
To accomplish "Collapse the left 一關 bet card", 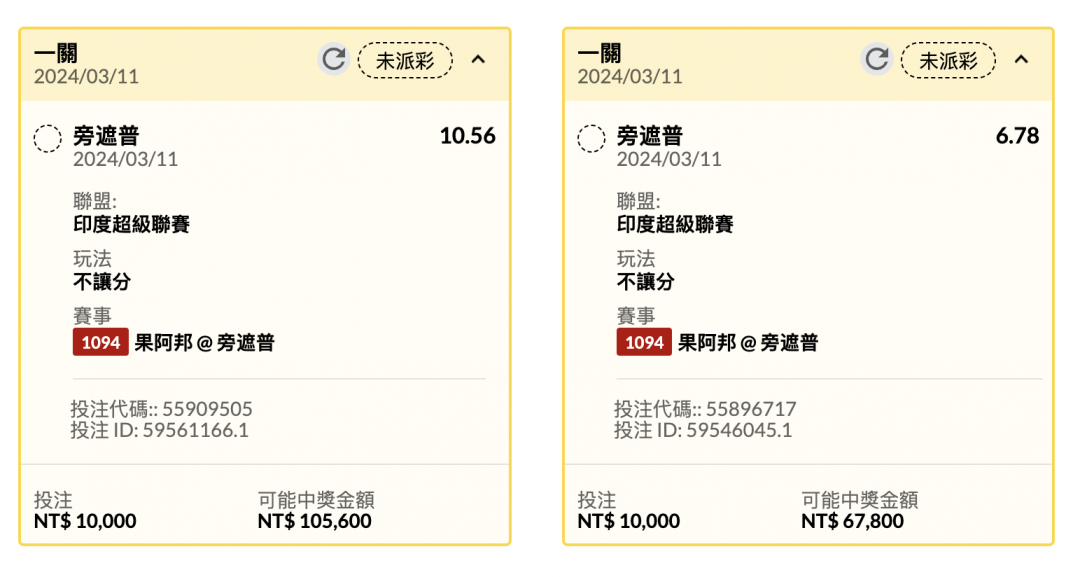I will click(x=478, y=60).
